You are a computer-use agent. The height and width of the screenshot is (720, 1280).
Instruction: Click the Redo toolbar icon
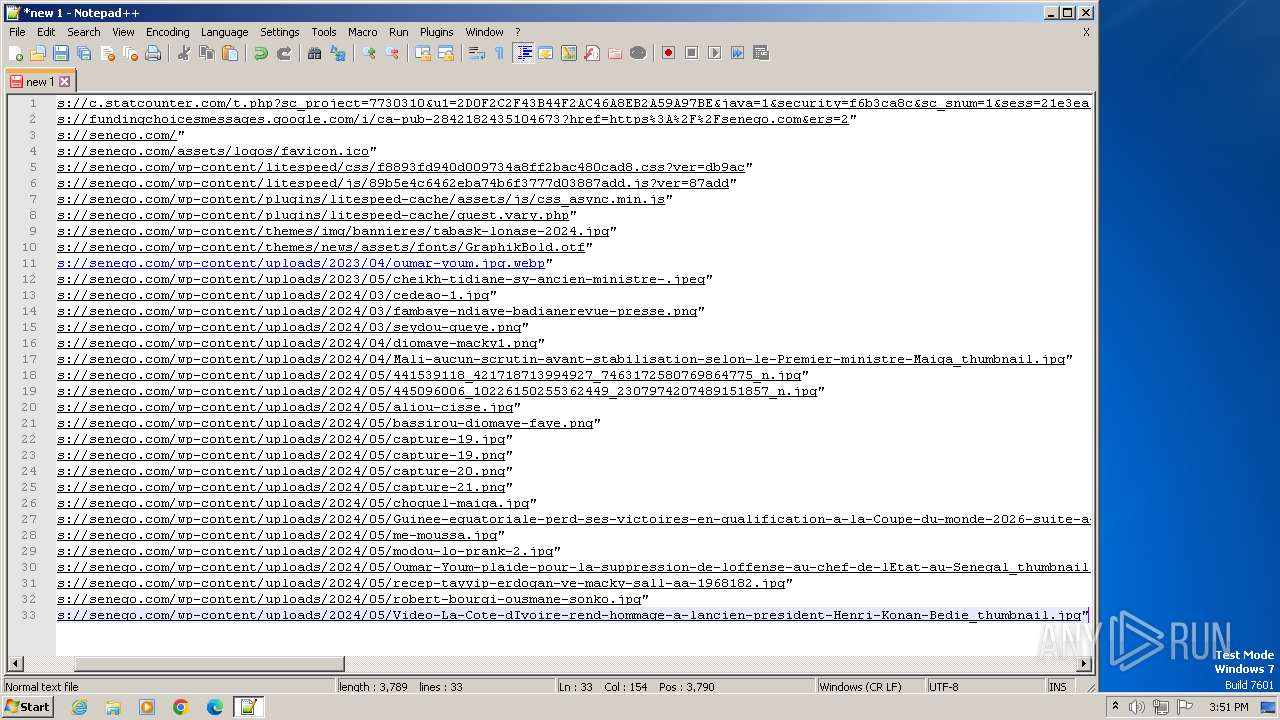tap(284, 53)
